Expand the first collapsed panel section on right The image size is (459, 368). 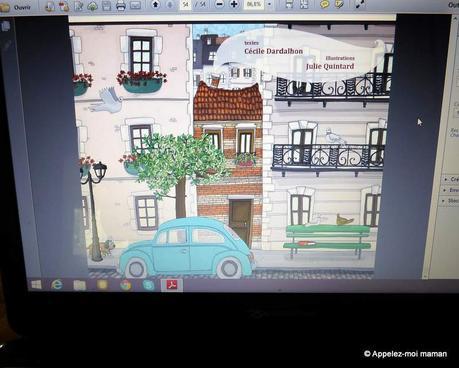[451, 179]
